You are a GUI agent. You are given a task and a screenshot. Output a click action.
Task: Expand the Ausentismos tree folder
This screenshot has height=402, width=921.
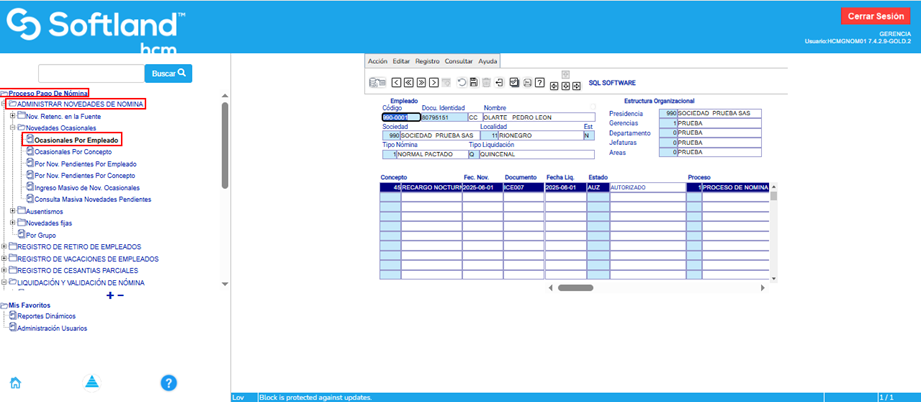12,211
